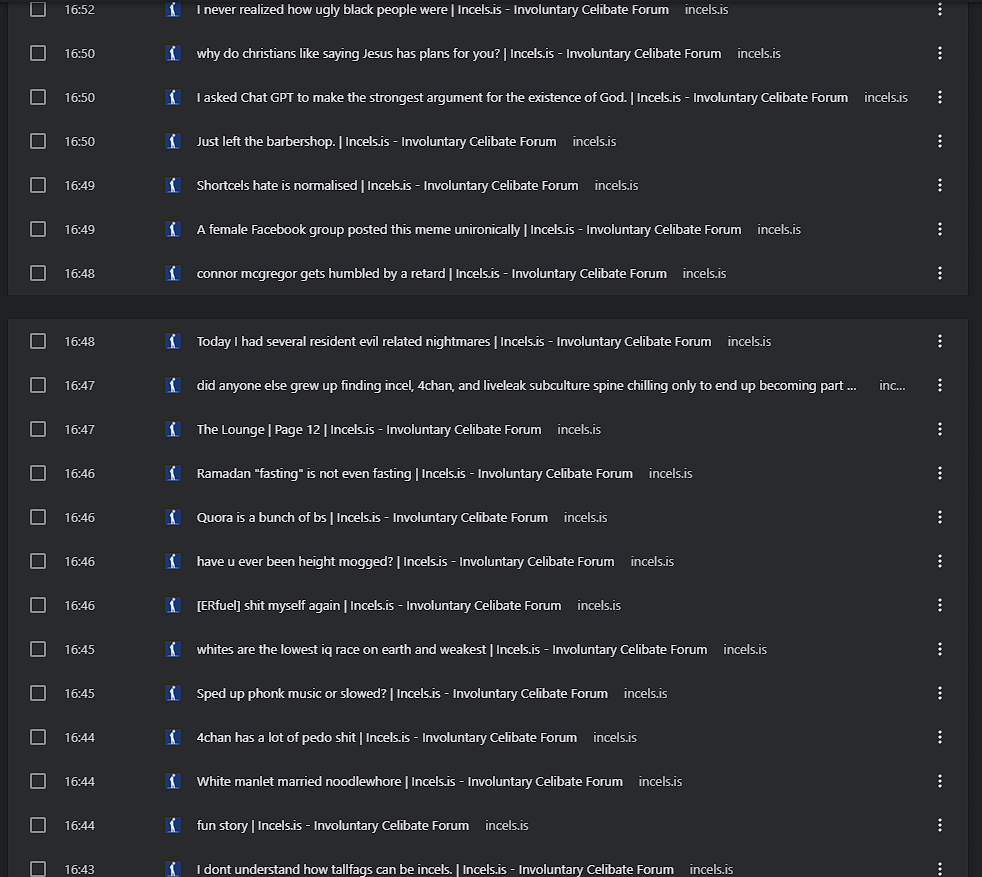
Task: Tick the checkbox for 'The Lounge | Page 12'
Action: pos(38,429)
